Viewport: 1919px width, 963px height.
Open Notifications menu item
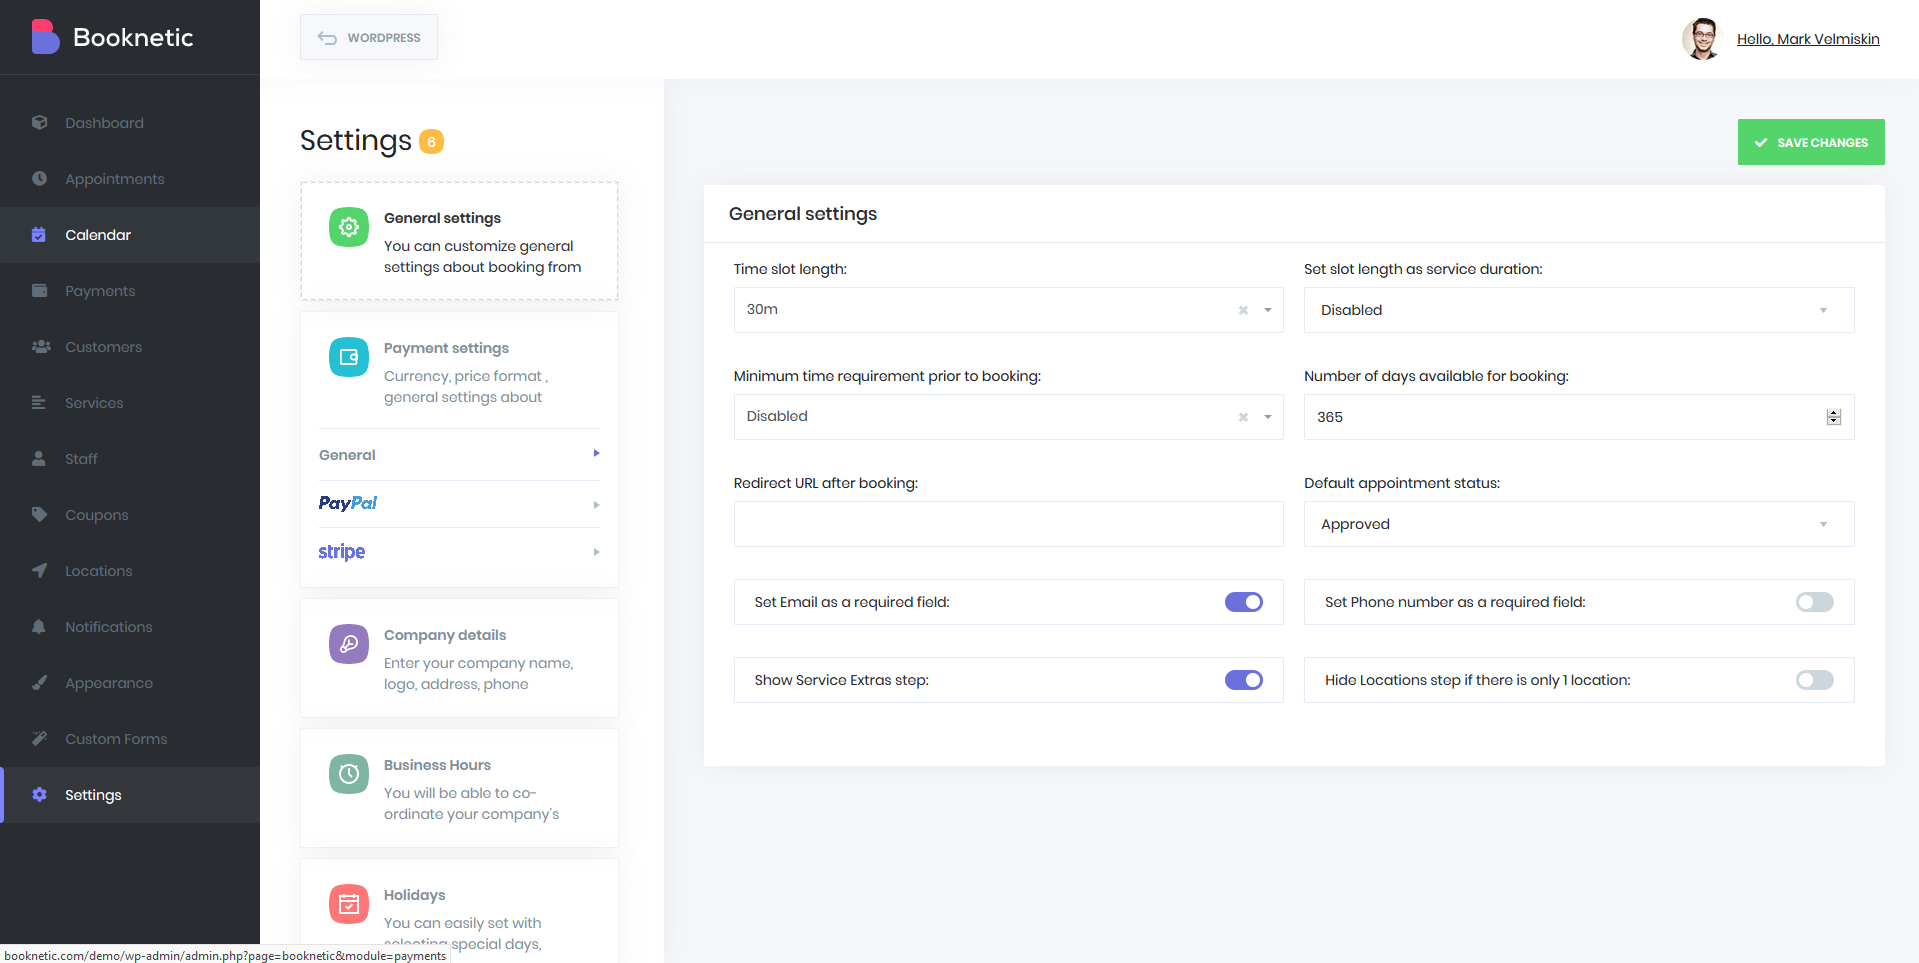[130, 627]
